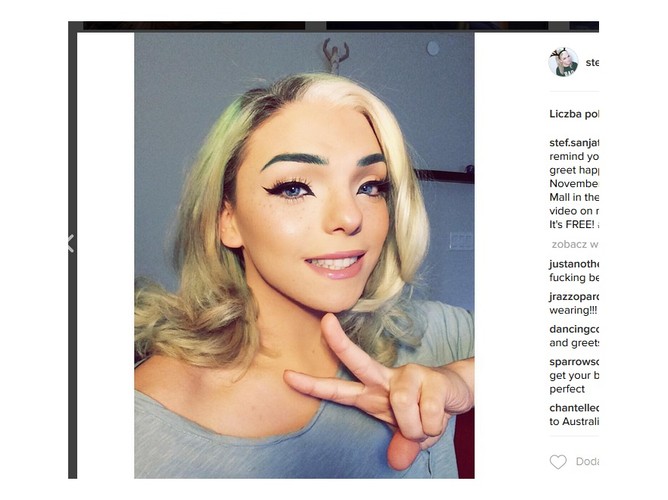Open commenter dancingcc... profile

pos(574,329)
